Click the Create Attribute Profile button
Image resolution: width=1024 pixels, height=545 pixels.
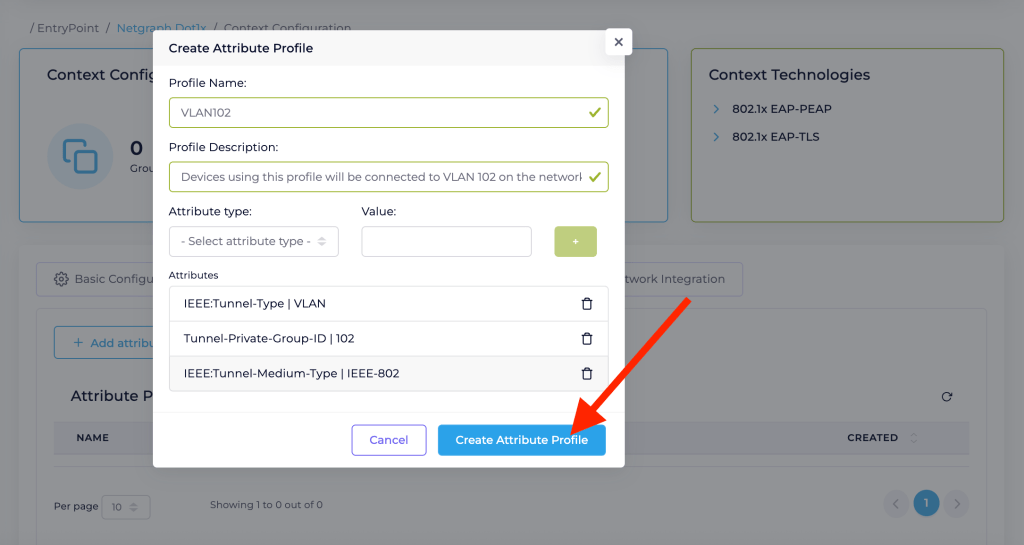(521, 440)
